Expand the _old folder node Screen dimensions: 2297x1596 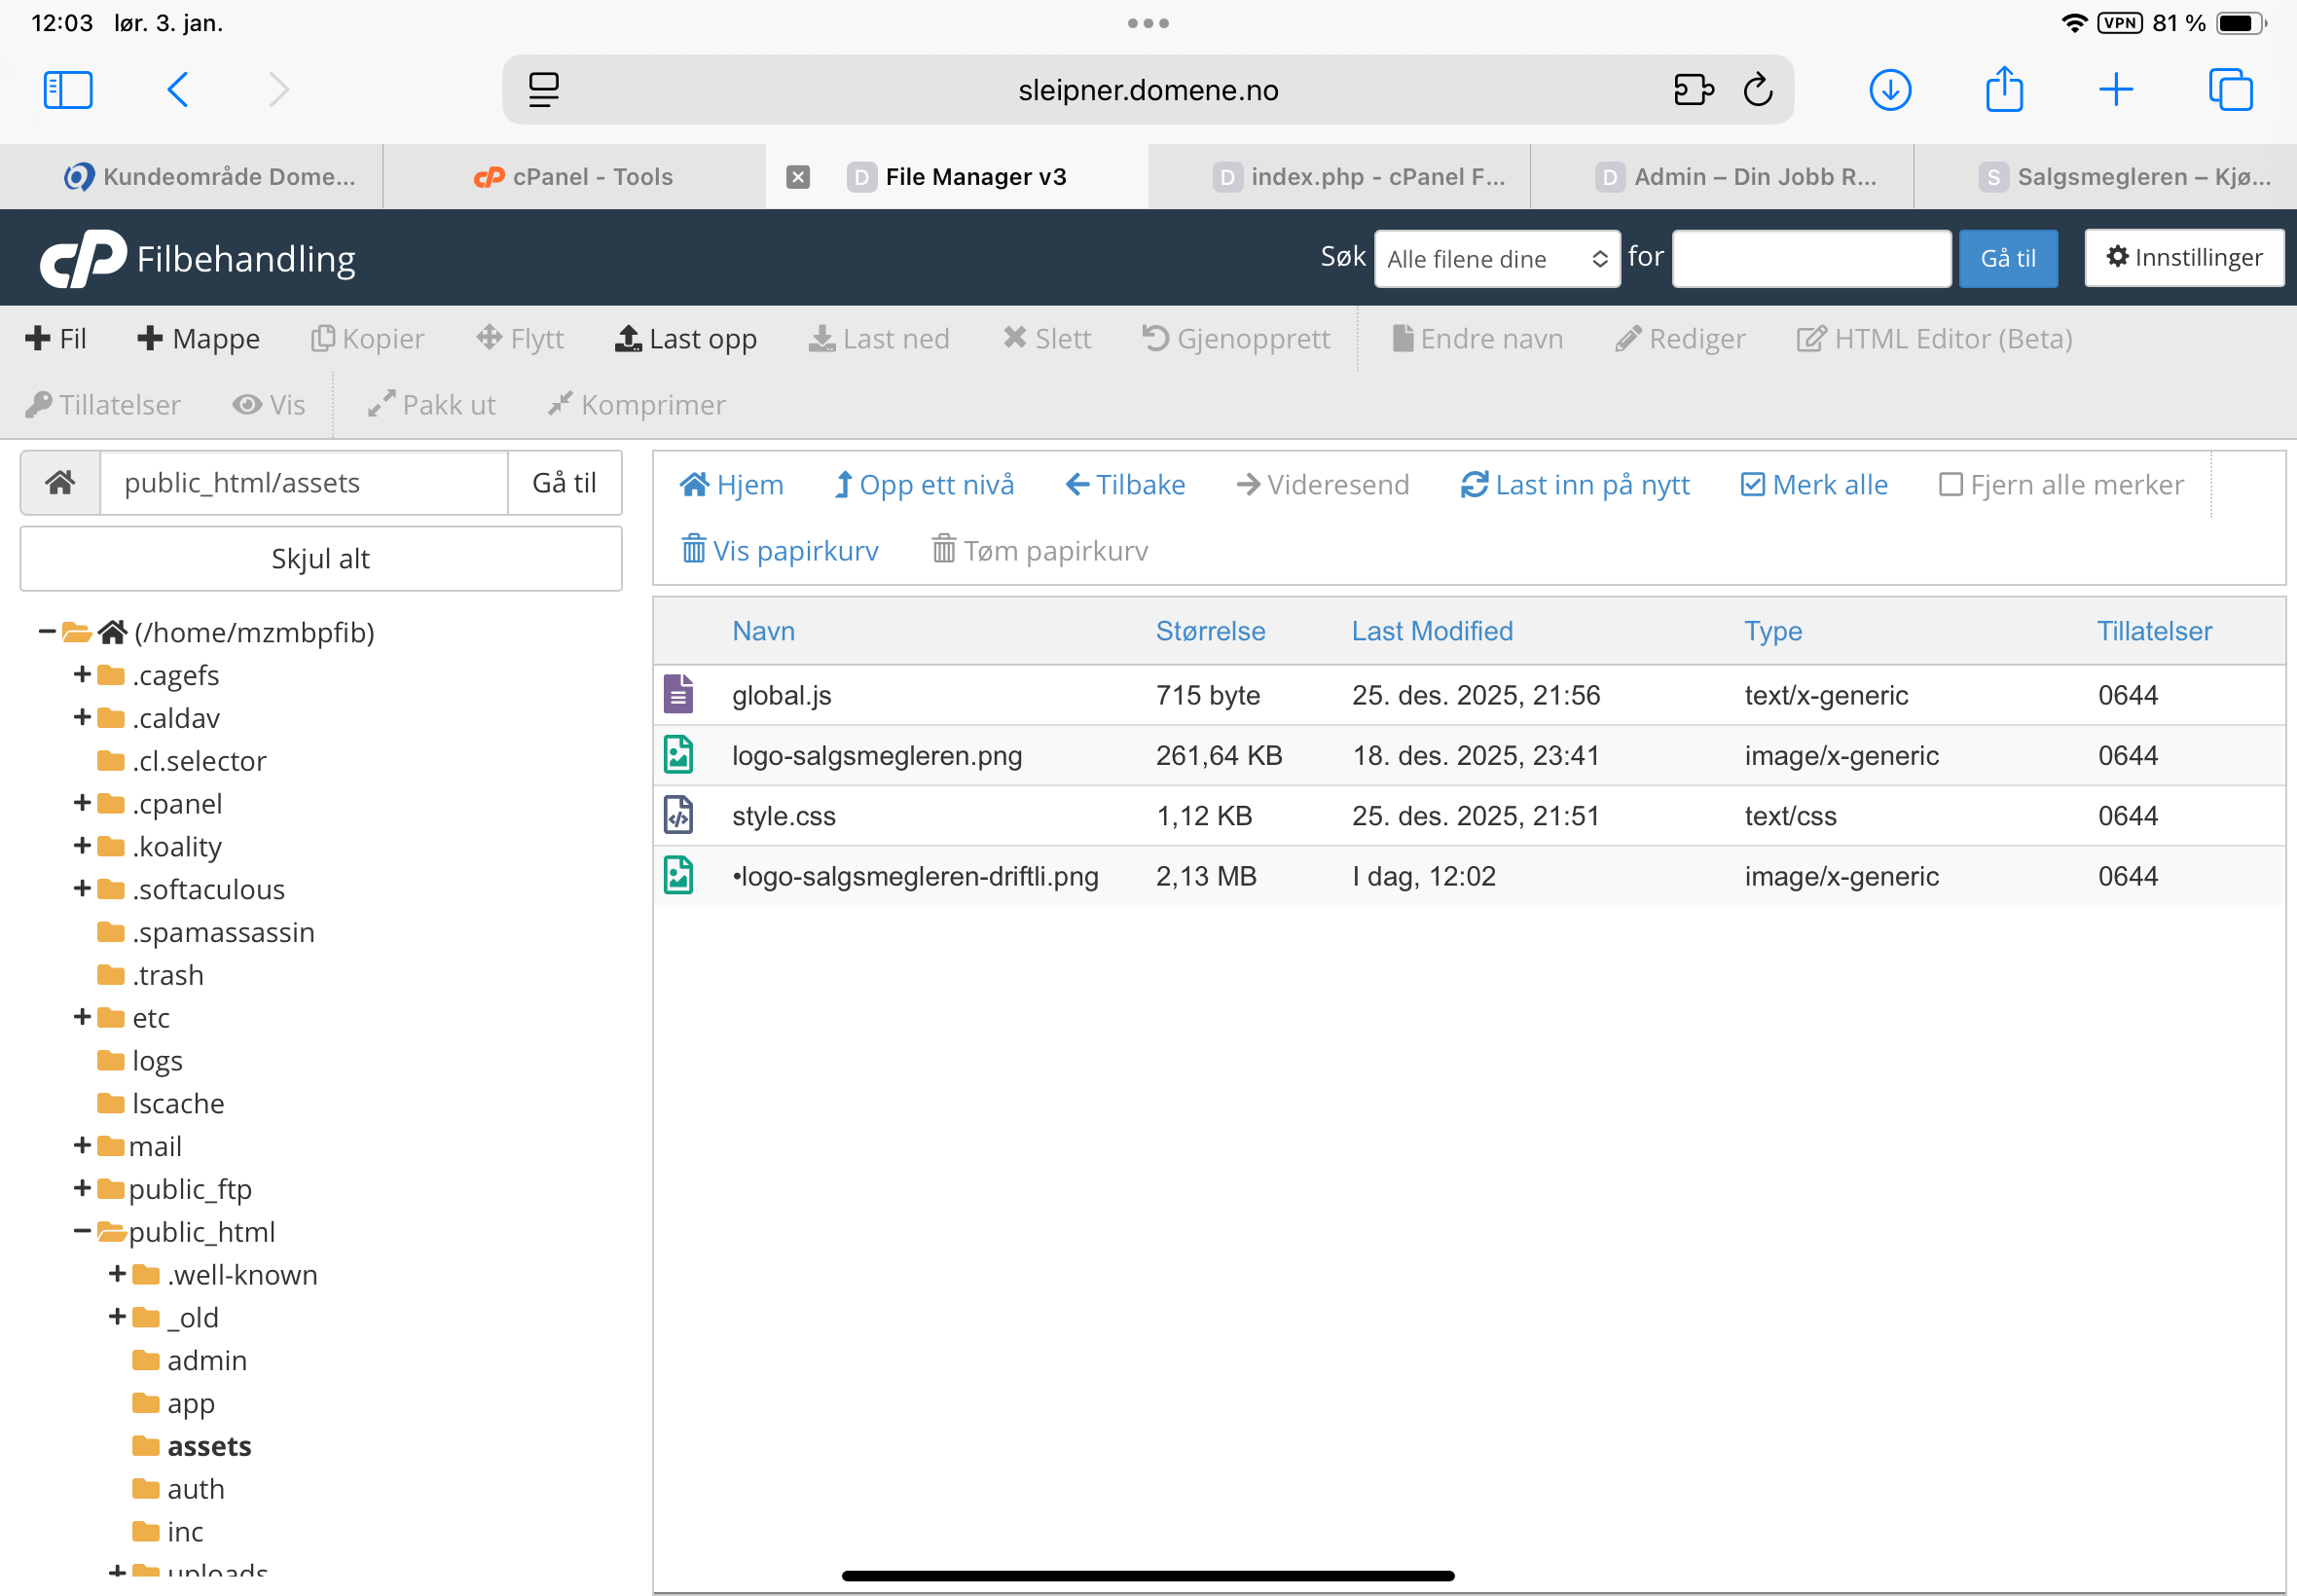(117, 1317)
